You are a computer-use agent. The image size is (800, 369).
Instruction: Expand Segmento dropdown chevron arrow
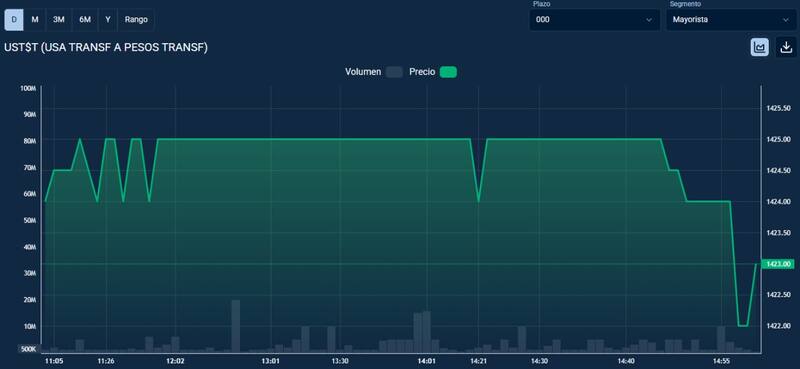tap(786, 20)
